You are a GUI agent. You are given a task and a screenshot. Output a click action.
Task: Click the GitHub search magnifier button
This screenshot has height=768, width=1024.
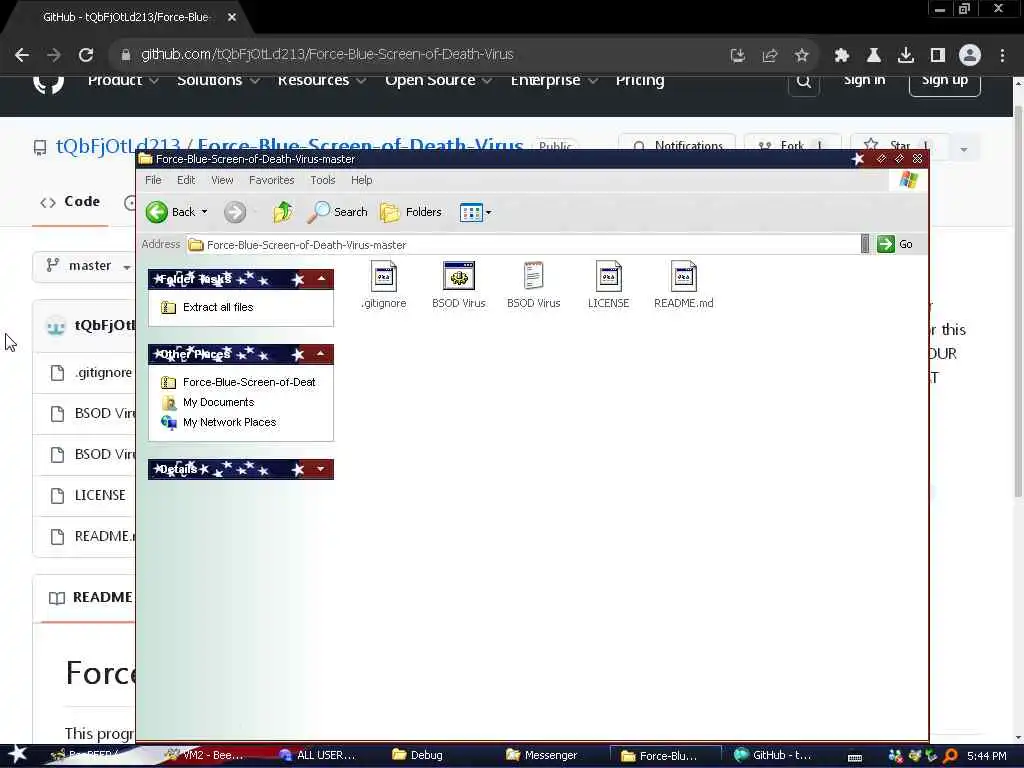point(804,81)
